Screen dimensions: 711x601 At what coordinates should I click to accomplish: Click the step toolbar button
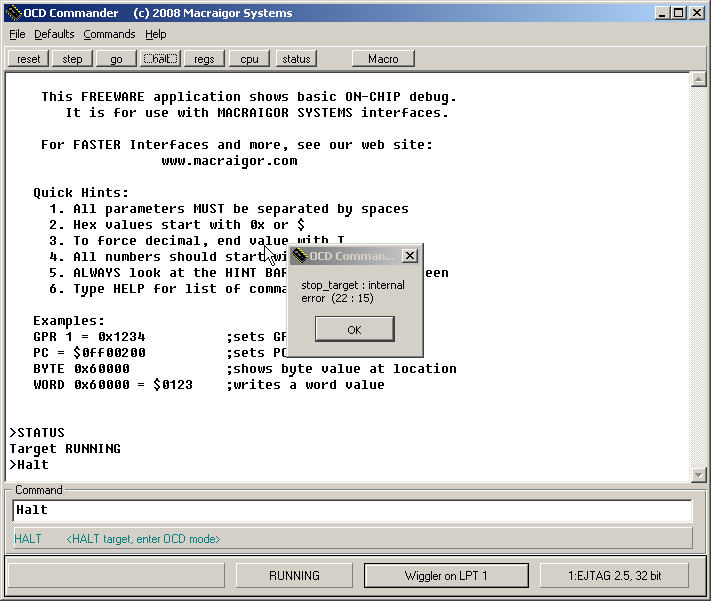72,59
